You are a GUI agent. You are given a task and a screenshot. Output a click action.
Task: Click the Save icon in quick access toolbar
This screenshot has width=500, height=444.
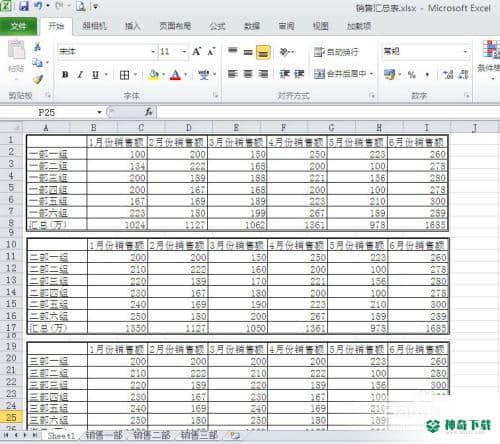(x=23, y=6)
